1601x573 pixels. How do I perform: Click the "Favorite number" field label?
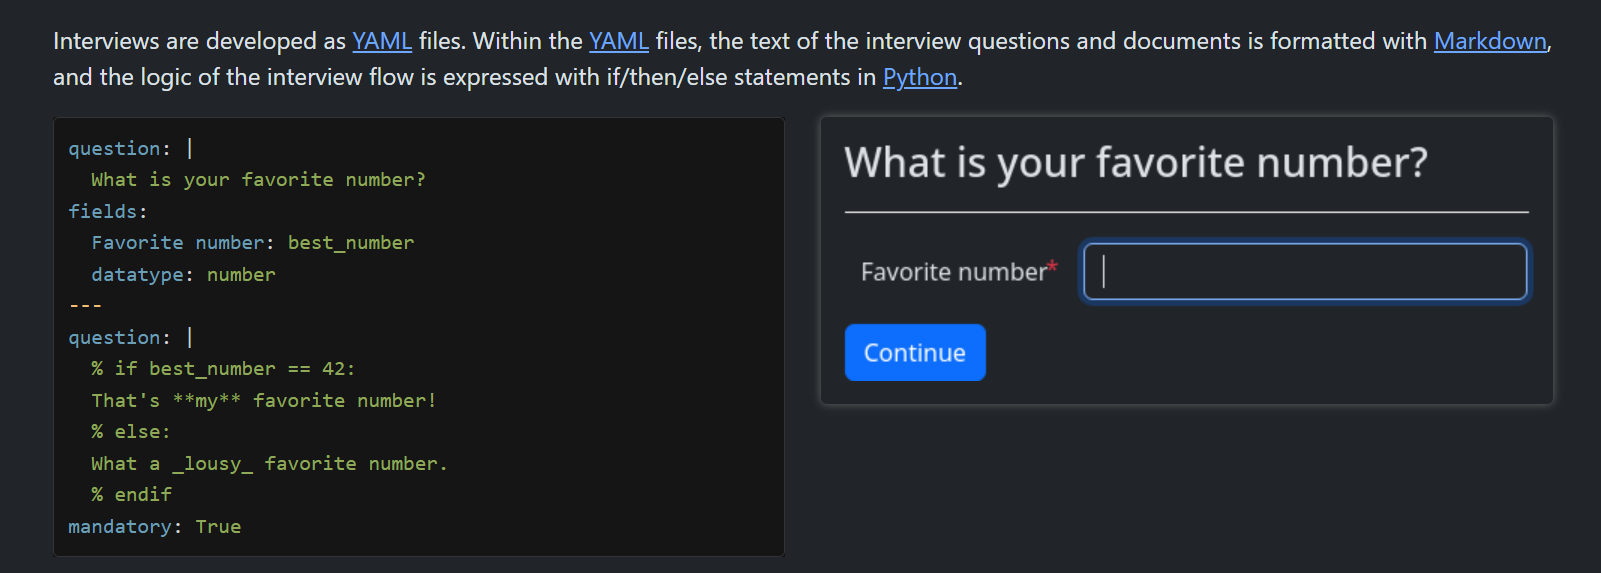point(952,272)
